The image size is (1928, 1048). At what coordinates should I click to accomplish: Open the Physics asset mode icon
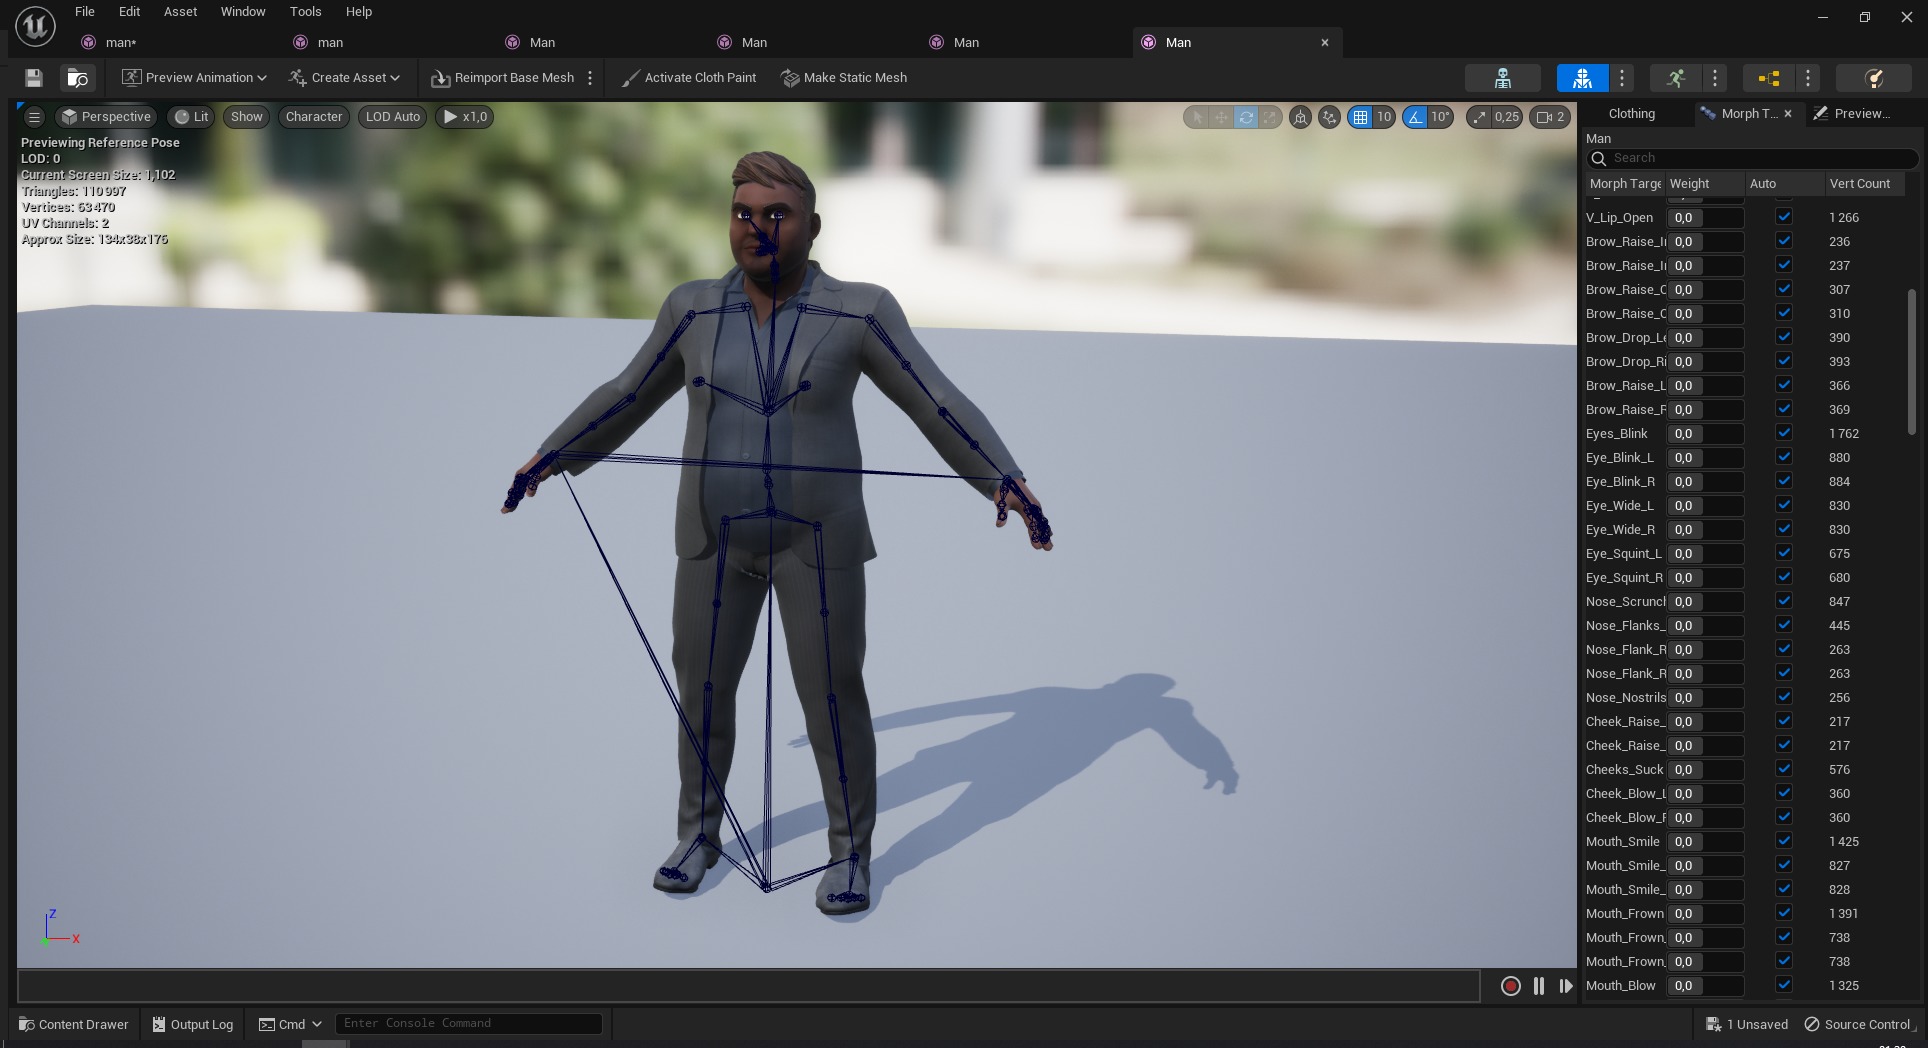click(x=1875, y=78)
